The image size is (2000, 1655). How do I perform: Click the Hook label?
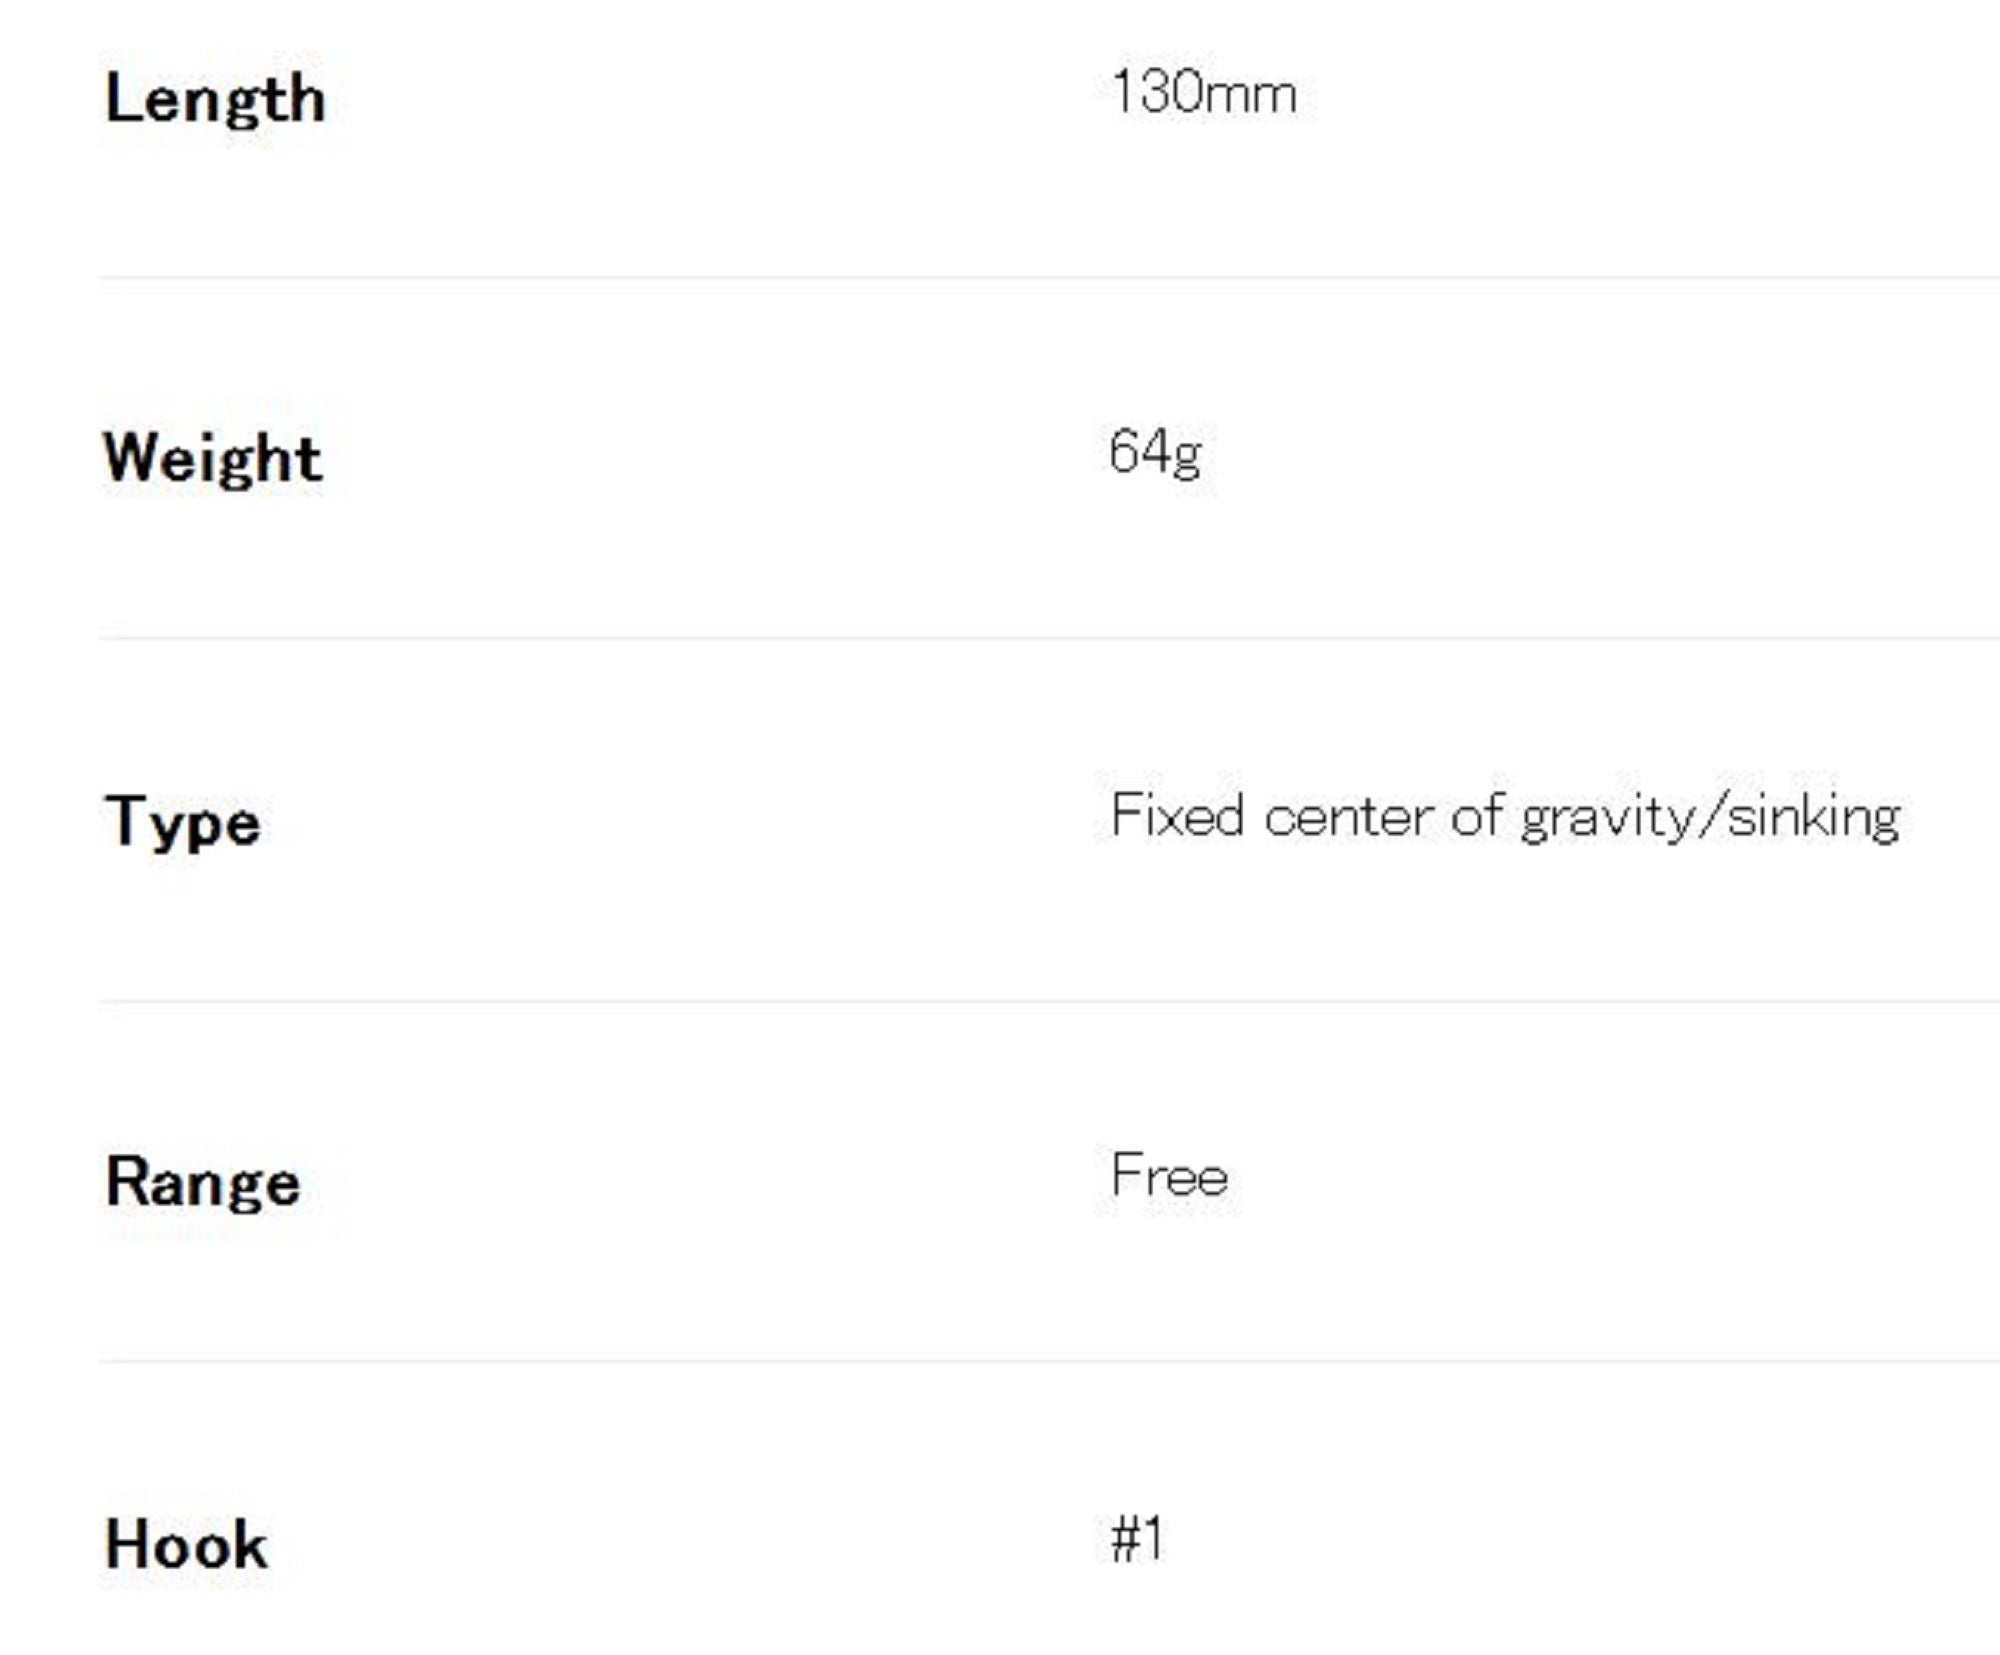[186, 1544]
